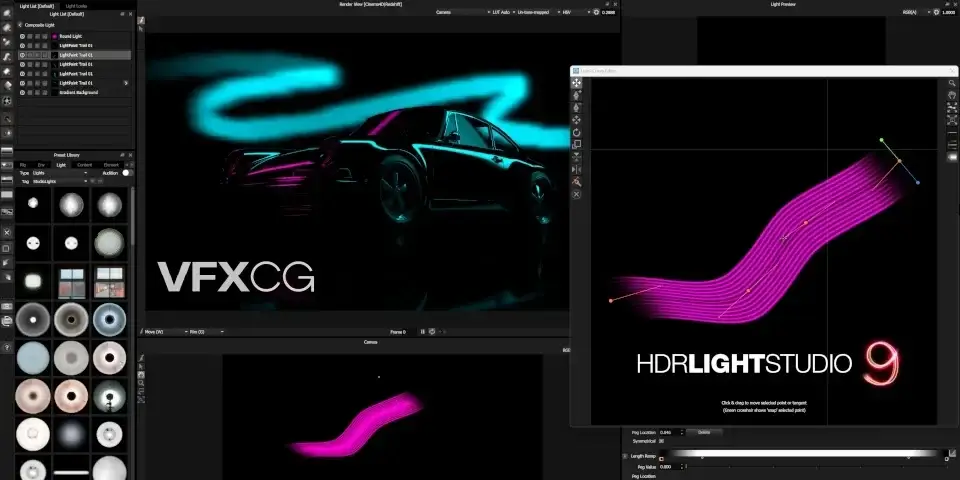Toggle the Audition switch in Preset Library
This screenshot has width=960, height=480.
coord(127,173)
